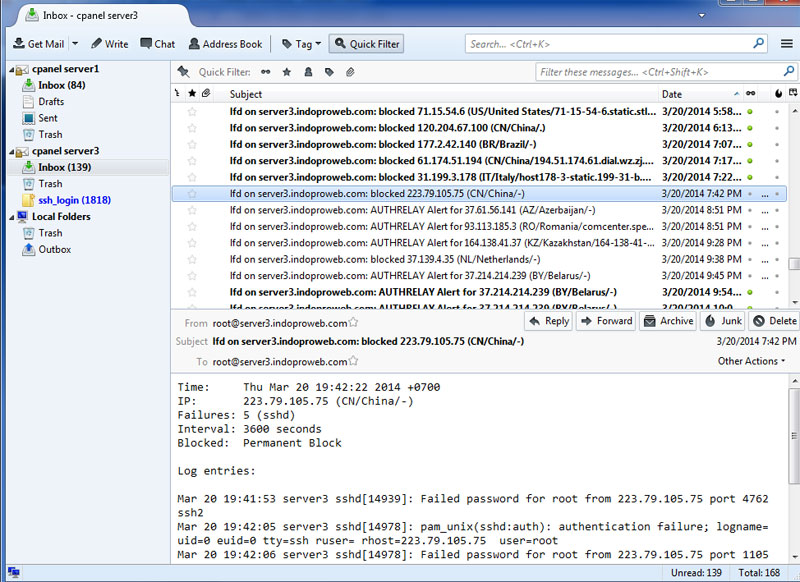Viewport: 800px width, 582px height.
Task: Open the Chat toolbar button
Action: point(158,44)
